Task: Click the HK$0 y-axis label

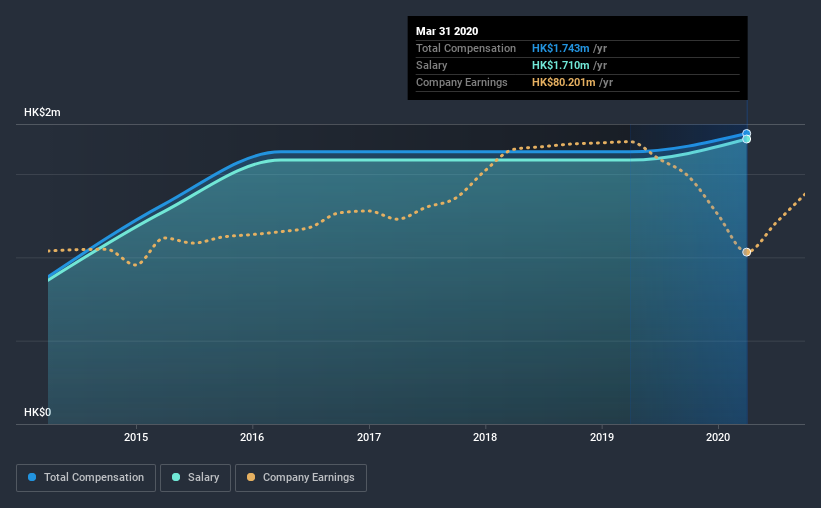Action: (x=38, y=412)
